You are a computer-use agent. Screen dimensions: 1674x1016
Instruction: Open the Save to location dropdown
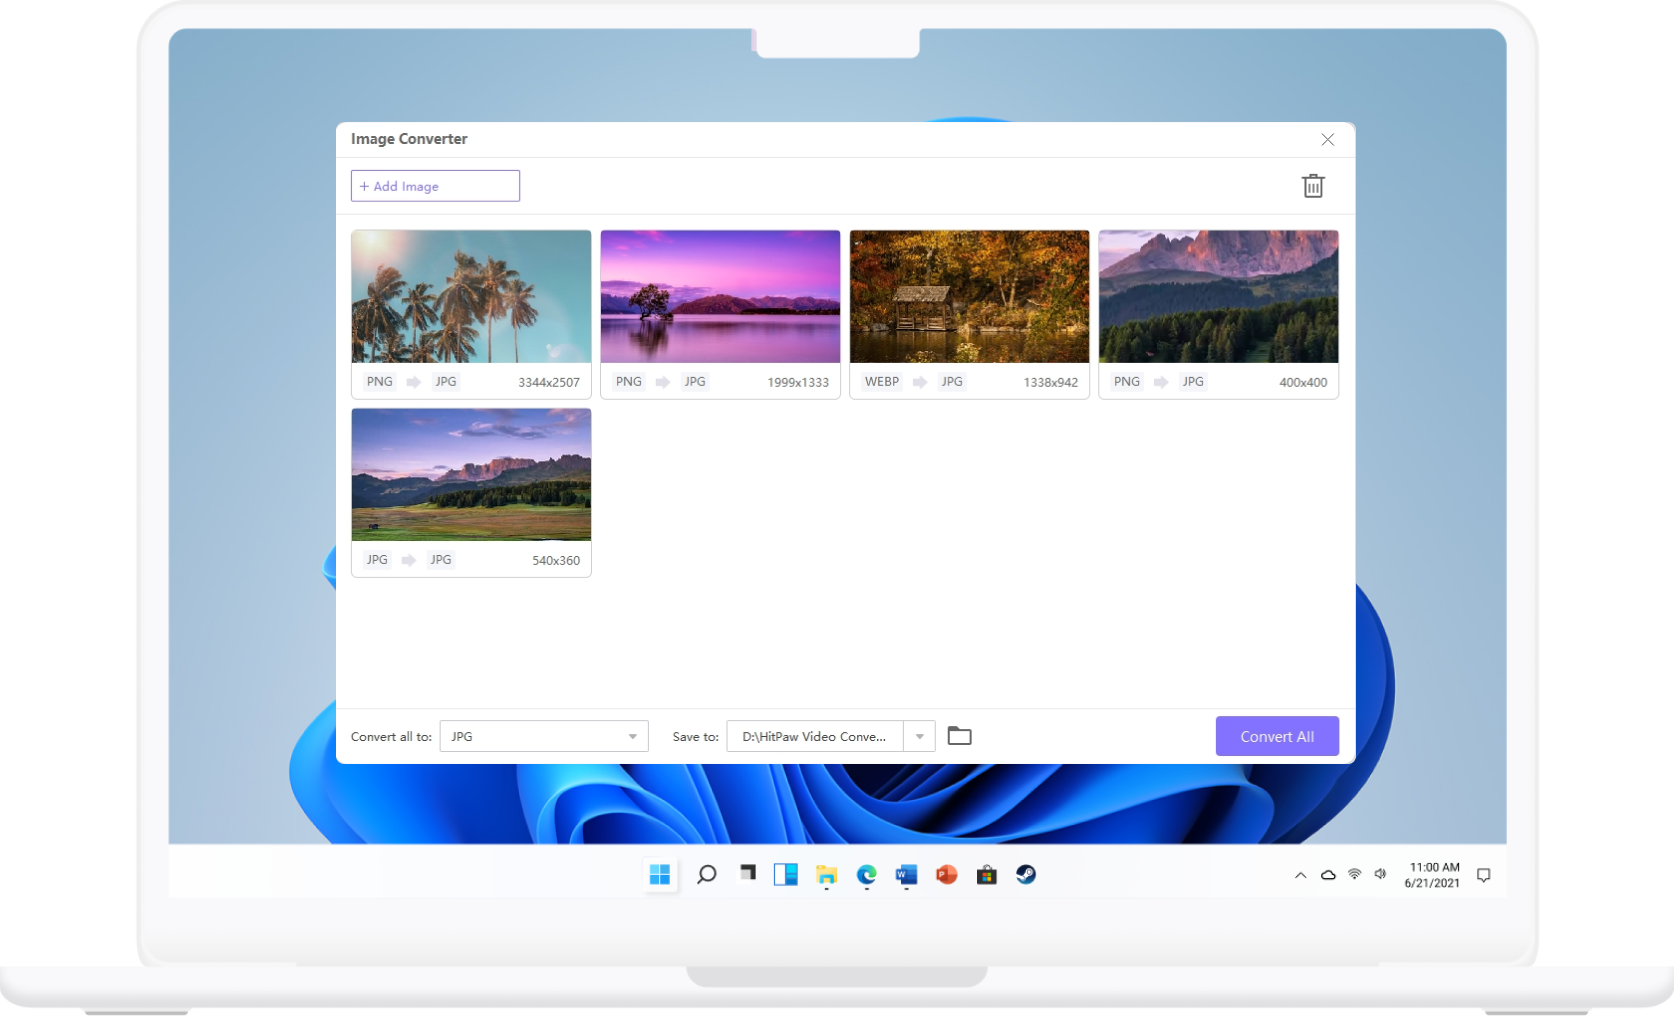coord(918,736)
